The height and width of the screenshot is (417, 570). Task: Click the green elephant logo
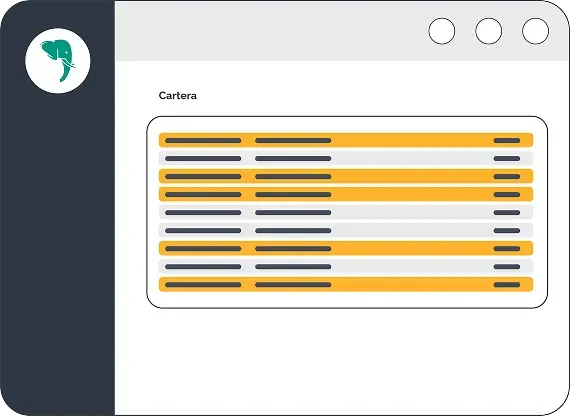pos(58,61)
